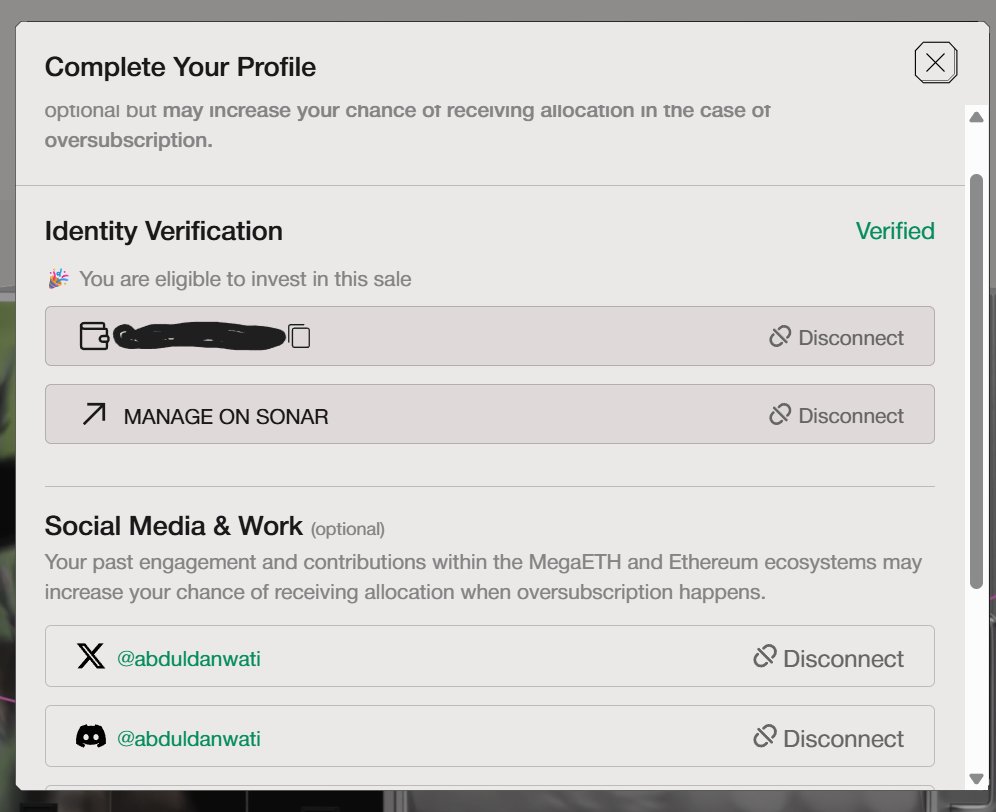The image size is (996, 812).
Task: Click the unlink icon in the Sonar row
Action: point(780,414)
